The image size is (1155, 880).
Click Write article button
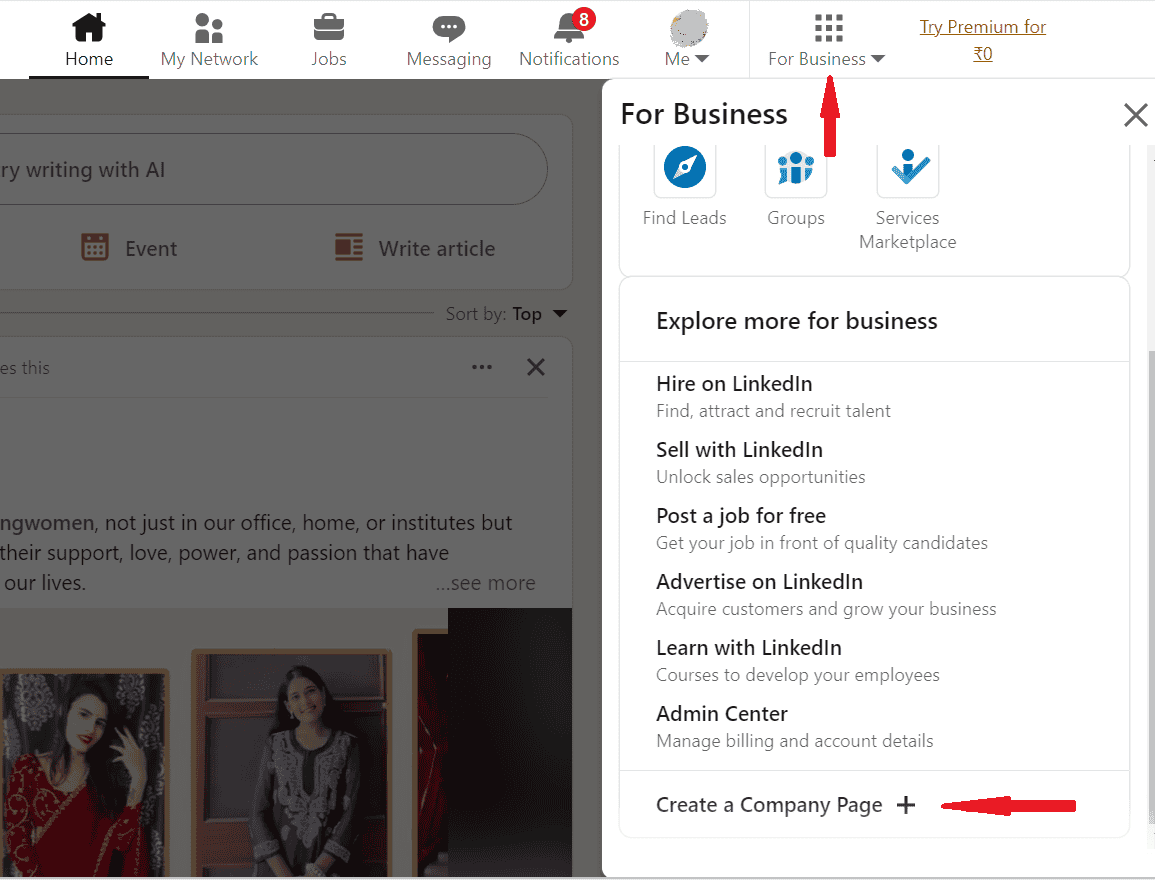[x=415, y=248]
